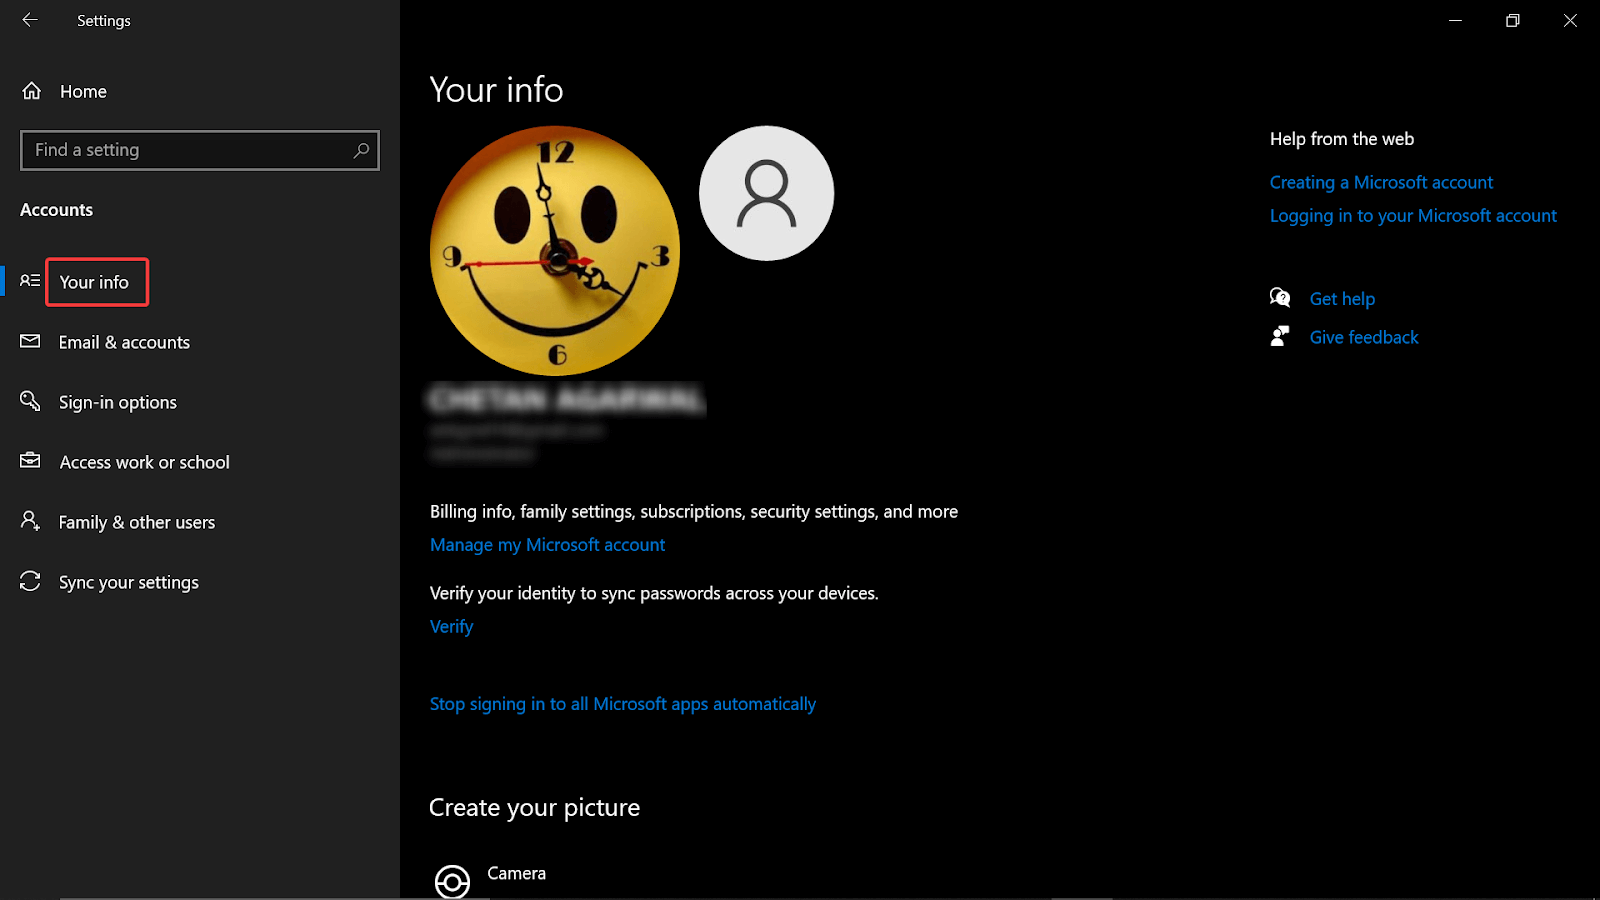Click the briefcase icon for Access work or school
The width and height of the screenshot is (1600, 900).
pos(29,461)
